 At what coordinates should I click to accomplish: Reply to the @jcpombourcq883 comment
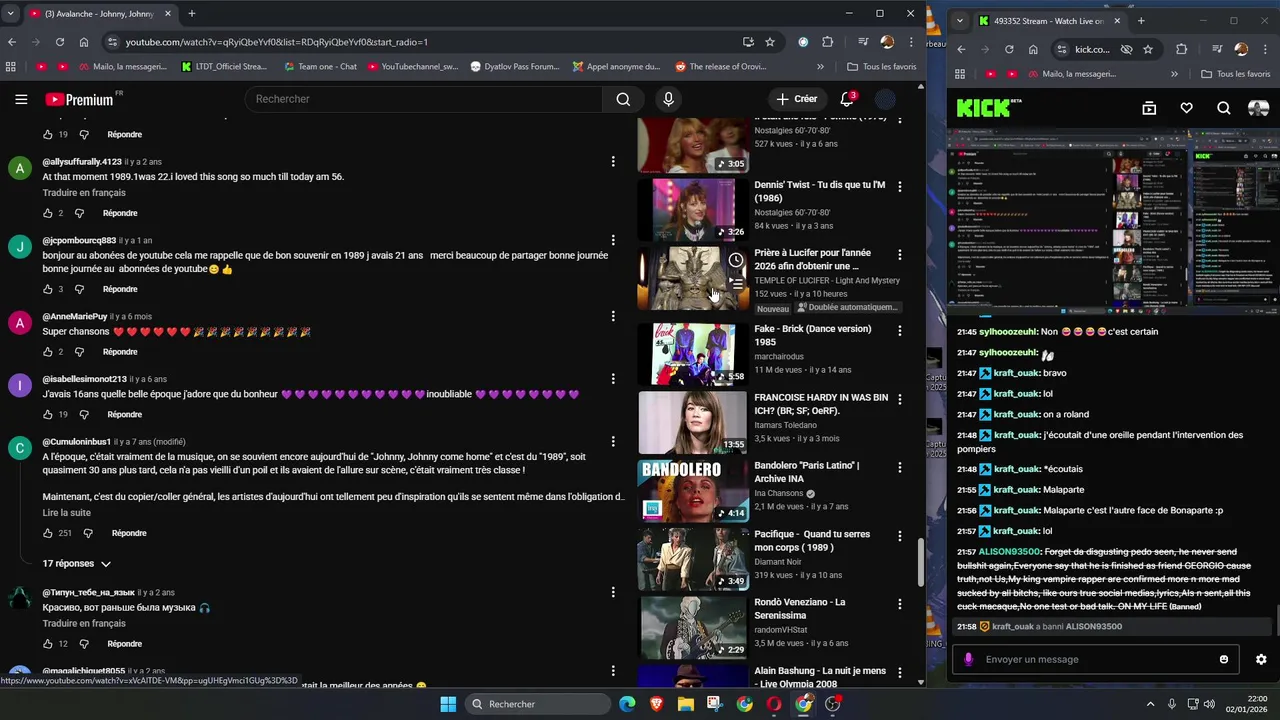point(120,289)
